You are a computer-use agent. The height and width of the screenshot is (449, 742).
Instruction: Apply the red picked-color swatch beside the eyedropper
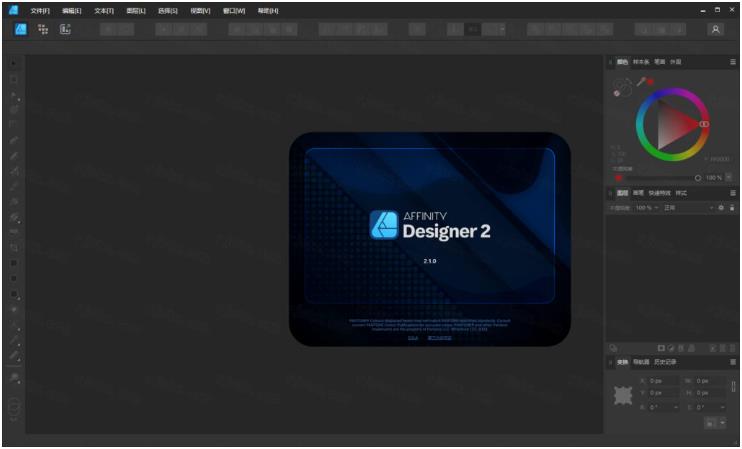[x=651, y=82]
